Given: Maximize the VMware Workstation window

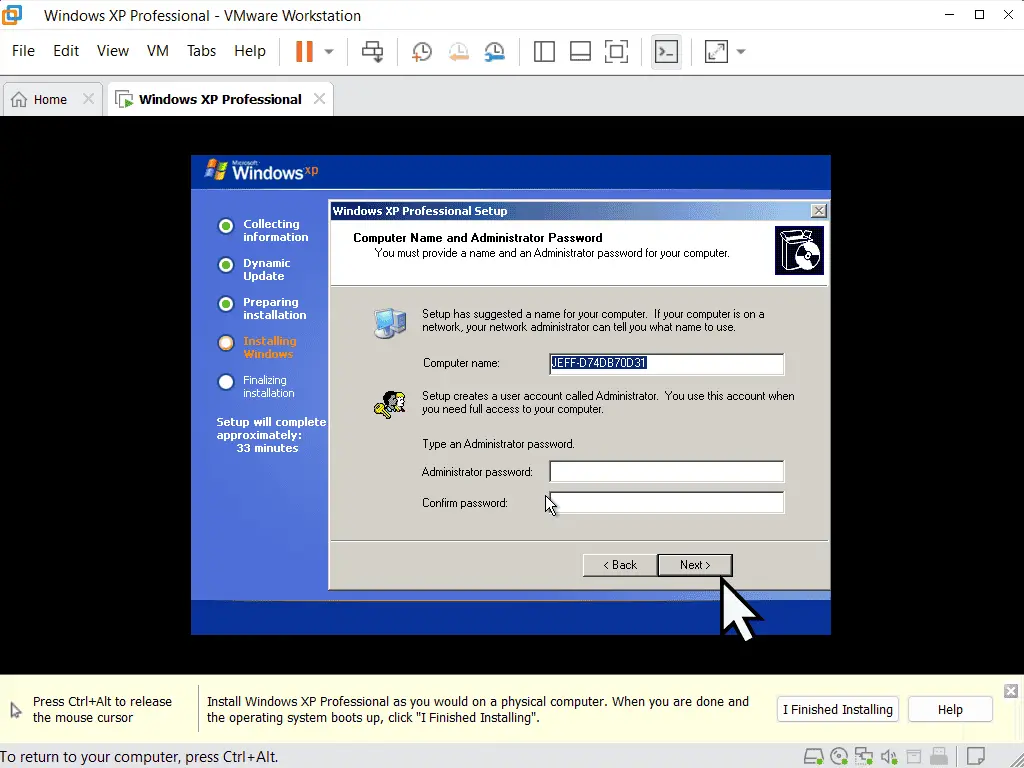Looking at the screenshot, I should tap(979, 14).
